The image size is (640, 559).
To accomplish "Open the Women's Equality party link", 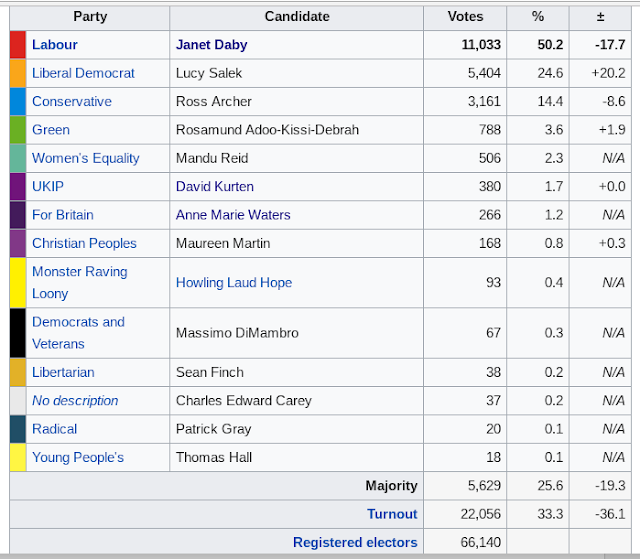I will tap(86, 158).
